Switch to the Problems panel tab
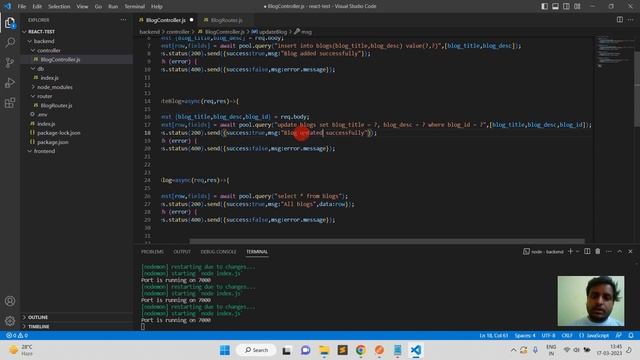 coord(152,251)
